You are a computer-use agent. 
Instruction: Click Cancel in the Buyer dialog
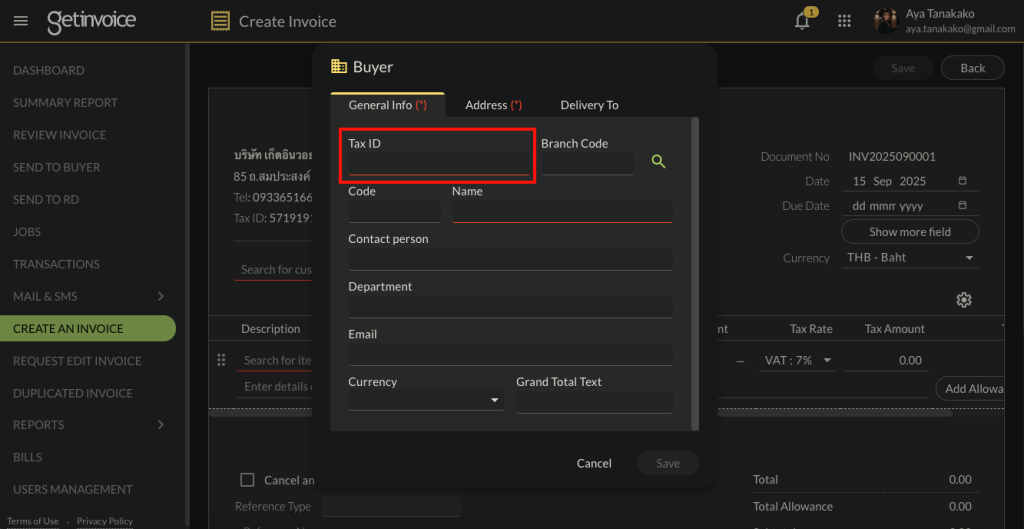click(594, 463)
